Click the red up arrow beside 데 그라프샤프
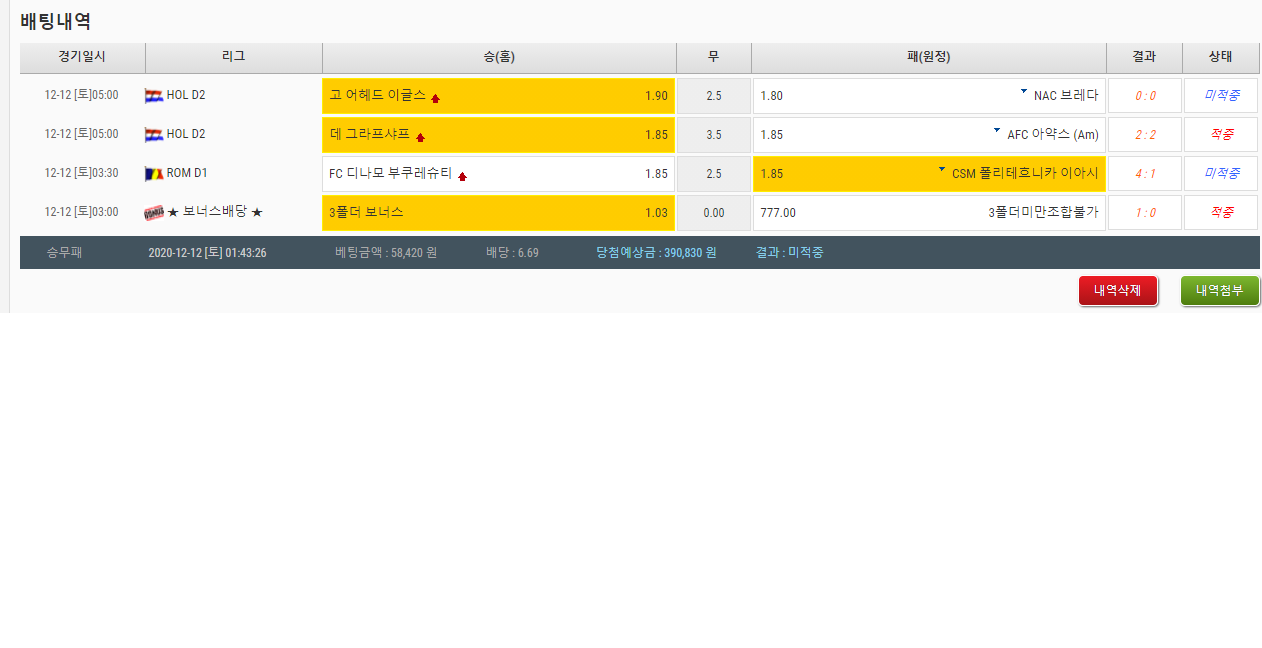The width and height of the screenshot is (1262, 648). pyautogui.click(x=420, y=137)
